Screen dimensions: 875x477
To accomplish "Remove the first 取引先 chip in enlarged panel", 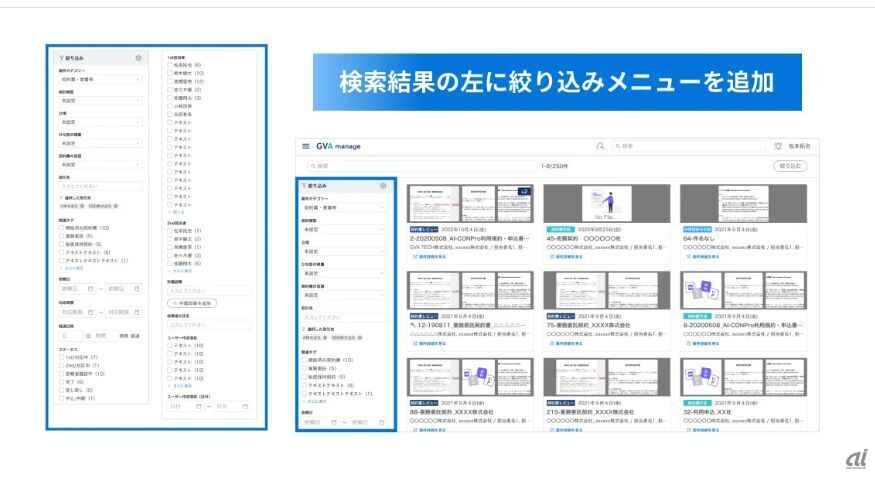I will (82, 206).
